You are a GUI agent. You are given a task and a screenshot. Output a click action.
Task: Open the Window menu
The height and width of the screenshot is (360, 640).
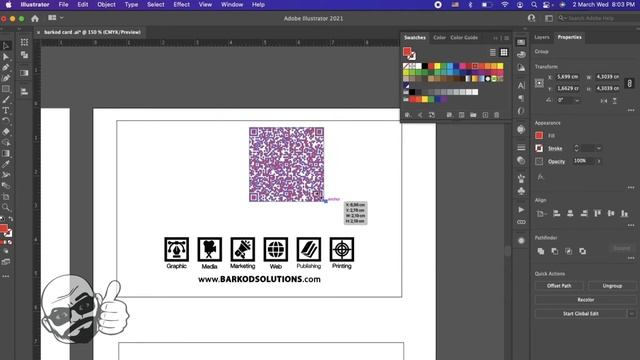(x=232, y=4)
